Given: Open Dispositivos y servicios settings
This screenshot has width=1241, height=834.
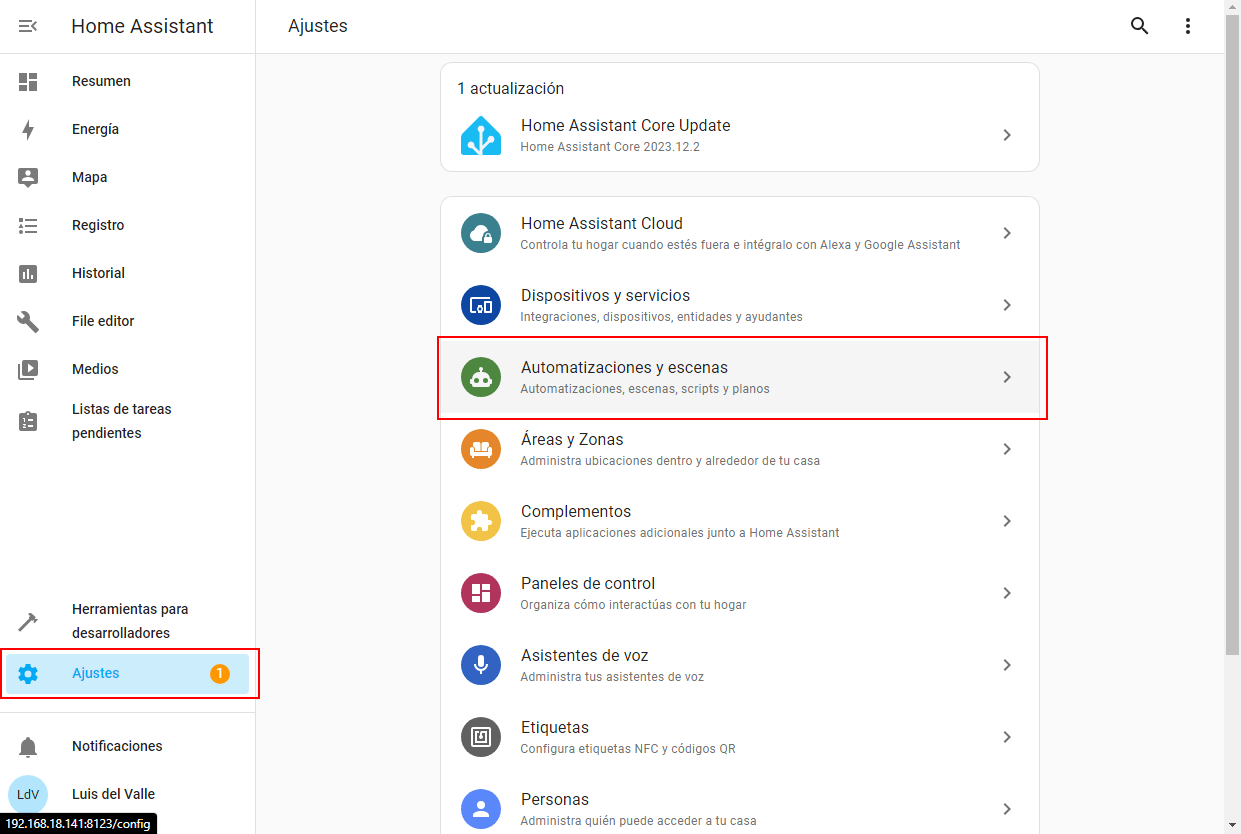Looking at the screenshot, I should (740, 305).
